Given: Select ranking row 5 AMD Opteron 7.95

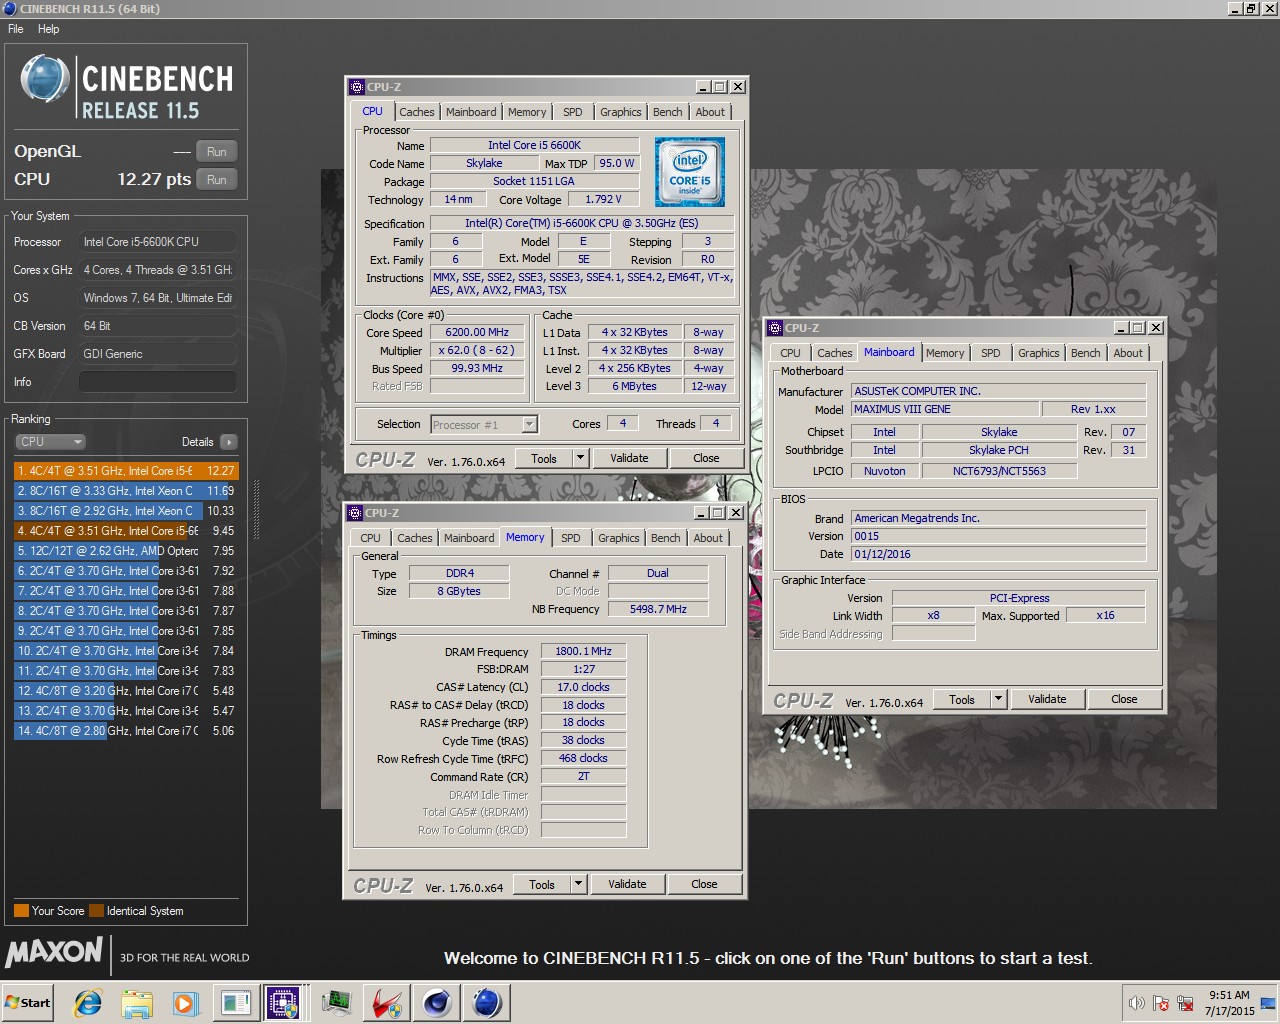Looking at the screenshot, I should 126,551.
